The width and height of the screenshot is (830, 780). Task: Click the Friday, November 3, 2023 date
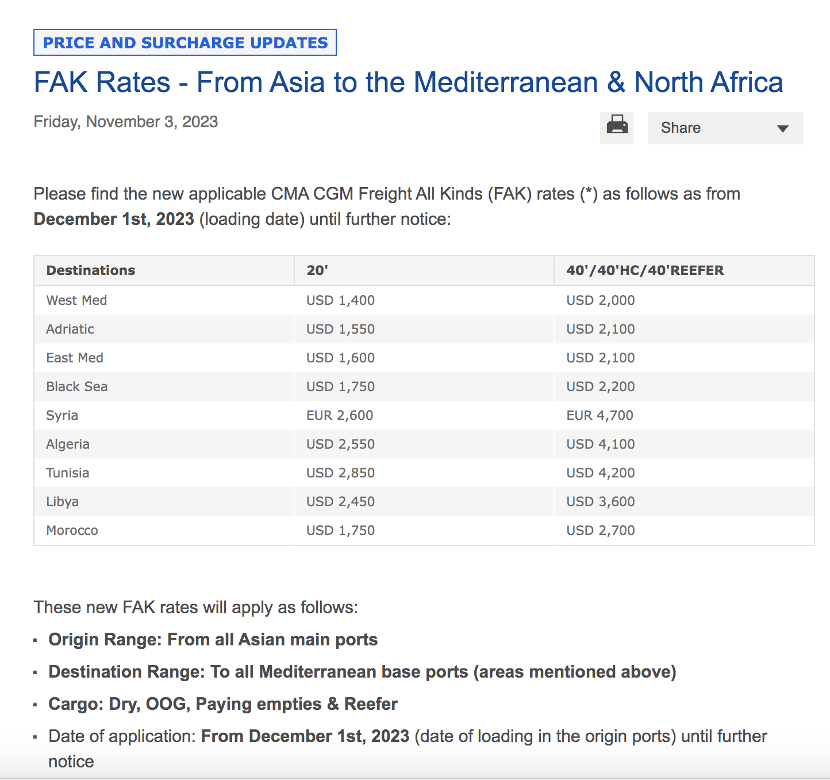[x=126, y=122]
